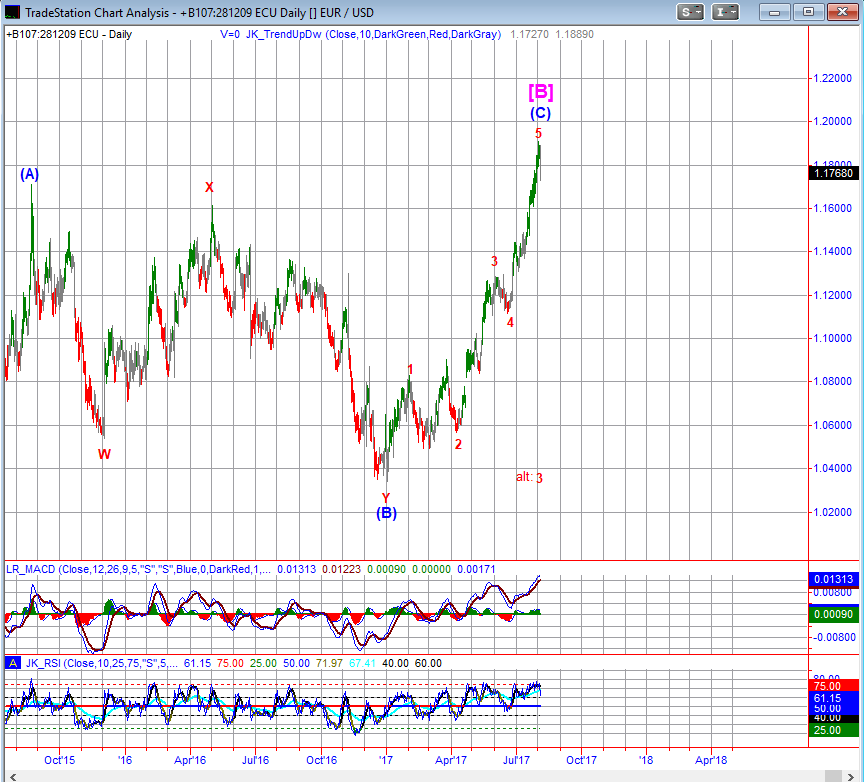Image resolution: width=864 pixels, height=782 pixels.
Task: Click the red RSI level box 75.00
Action: [834, 686]
